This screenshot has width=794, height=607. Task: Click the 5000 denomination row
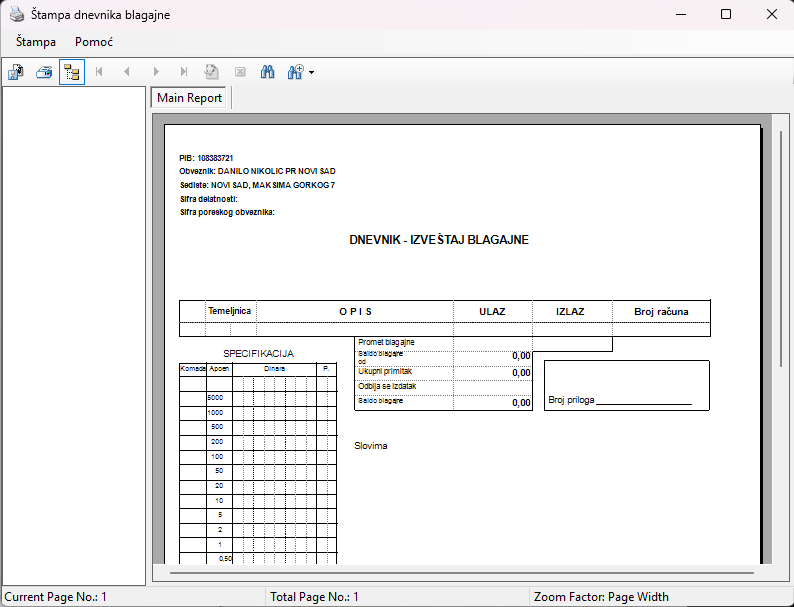coord(258,398)
